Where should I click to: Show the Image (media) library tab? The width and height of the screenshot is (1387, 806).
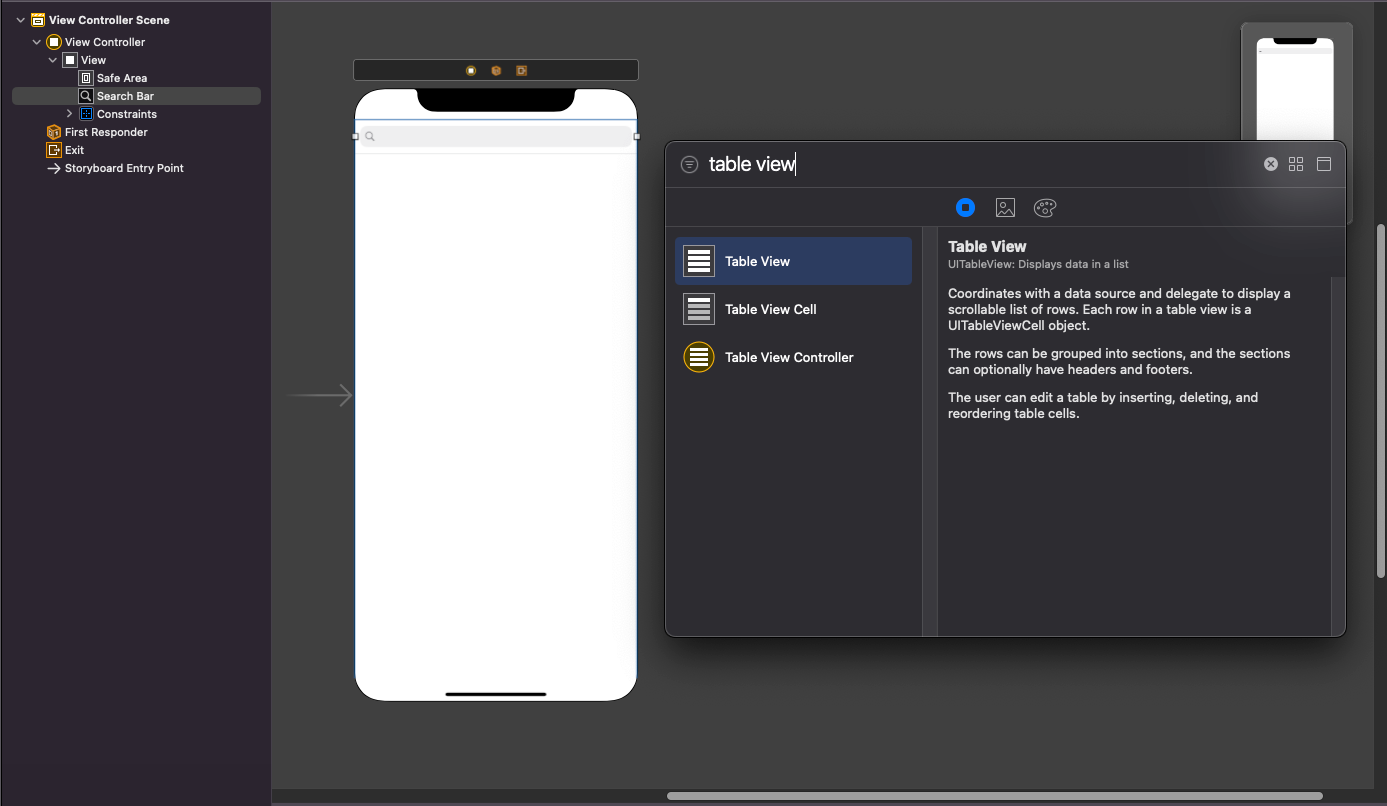(x=1005, y=207)
